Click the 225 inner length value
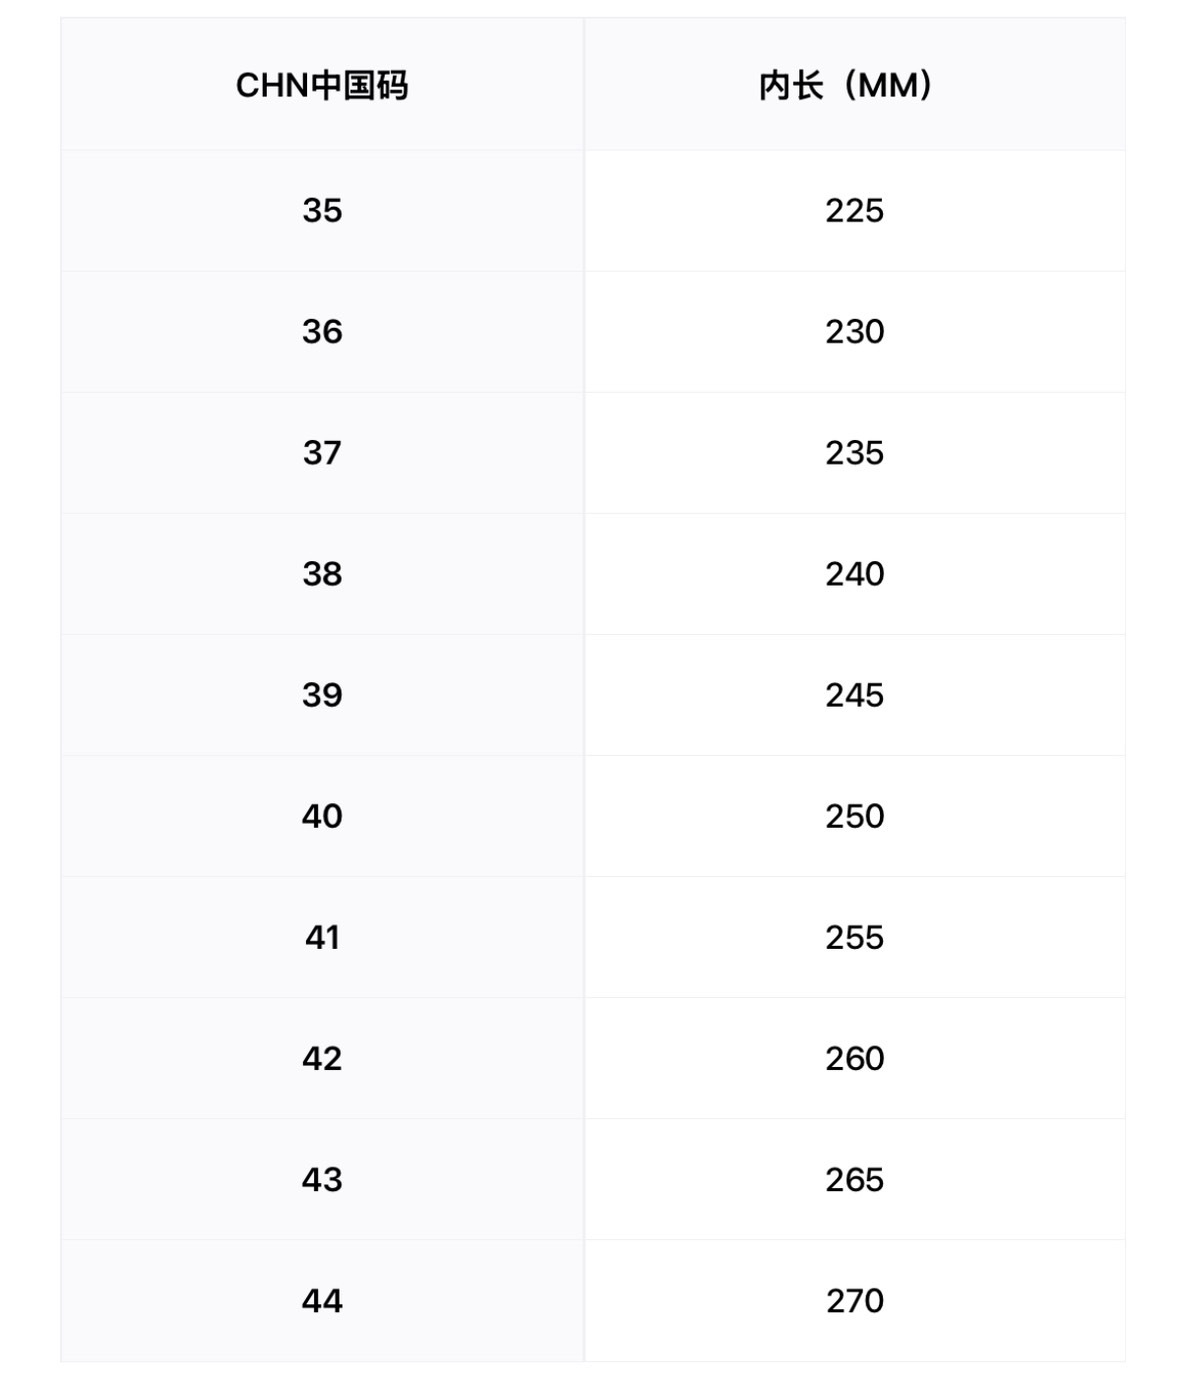The width and height of the screenshot is (1187, 1379). (854, 211)
